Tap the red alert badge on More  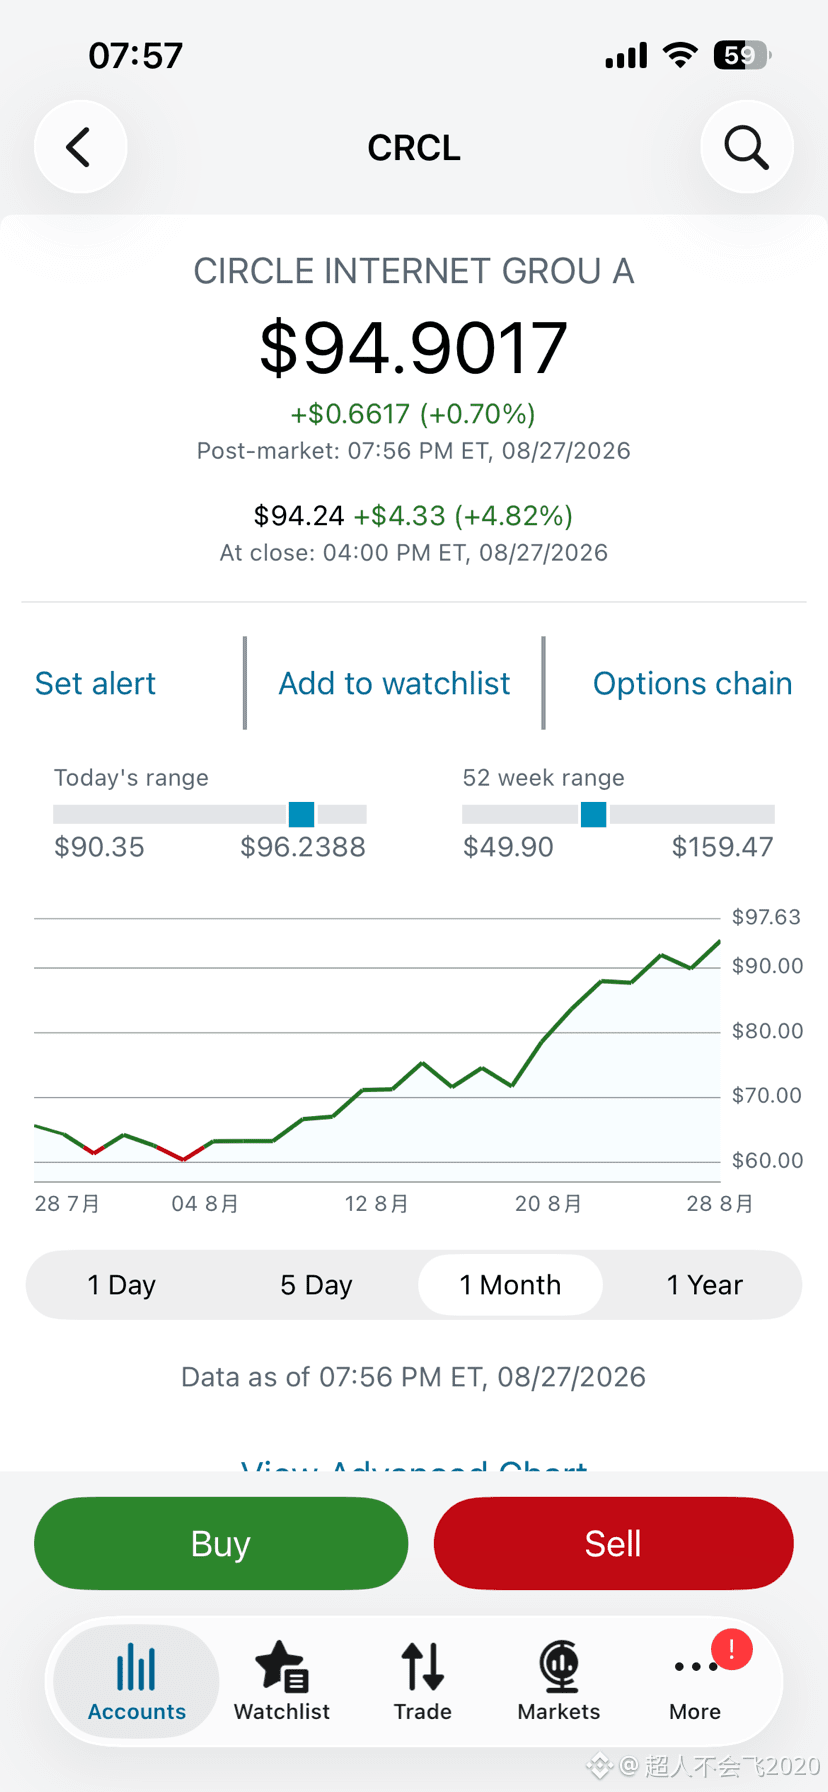pos(731,1649)
